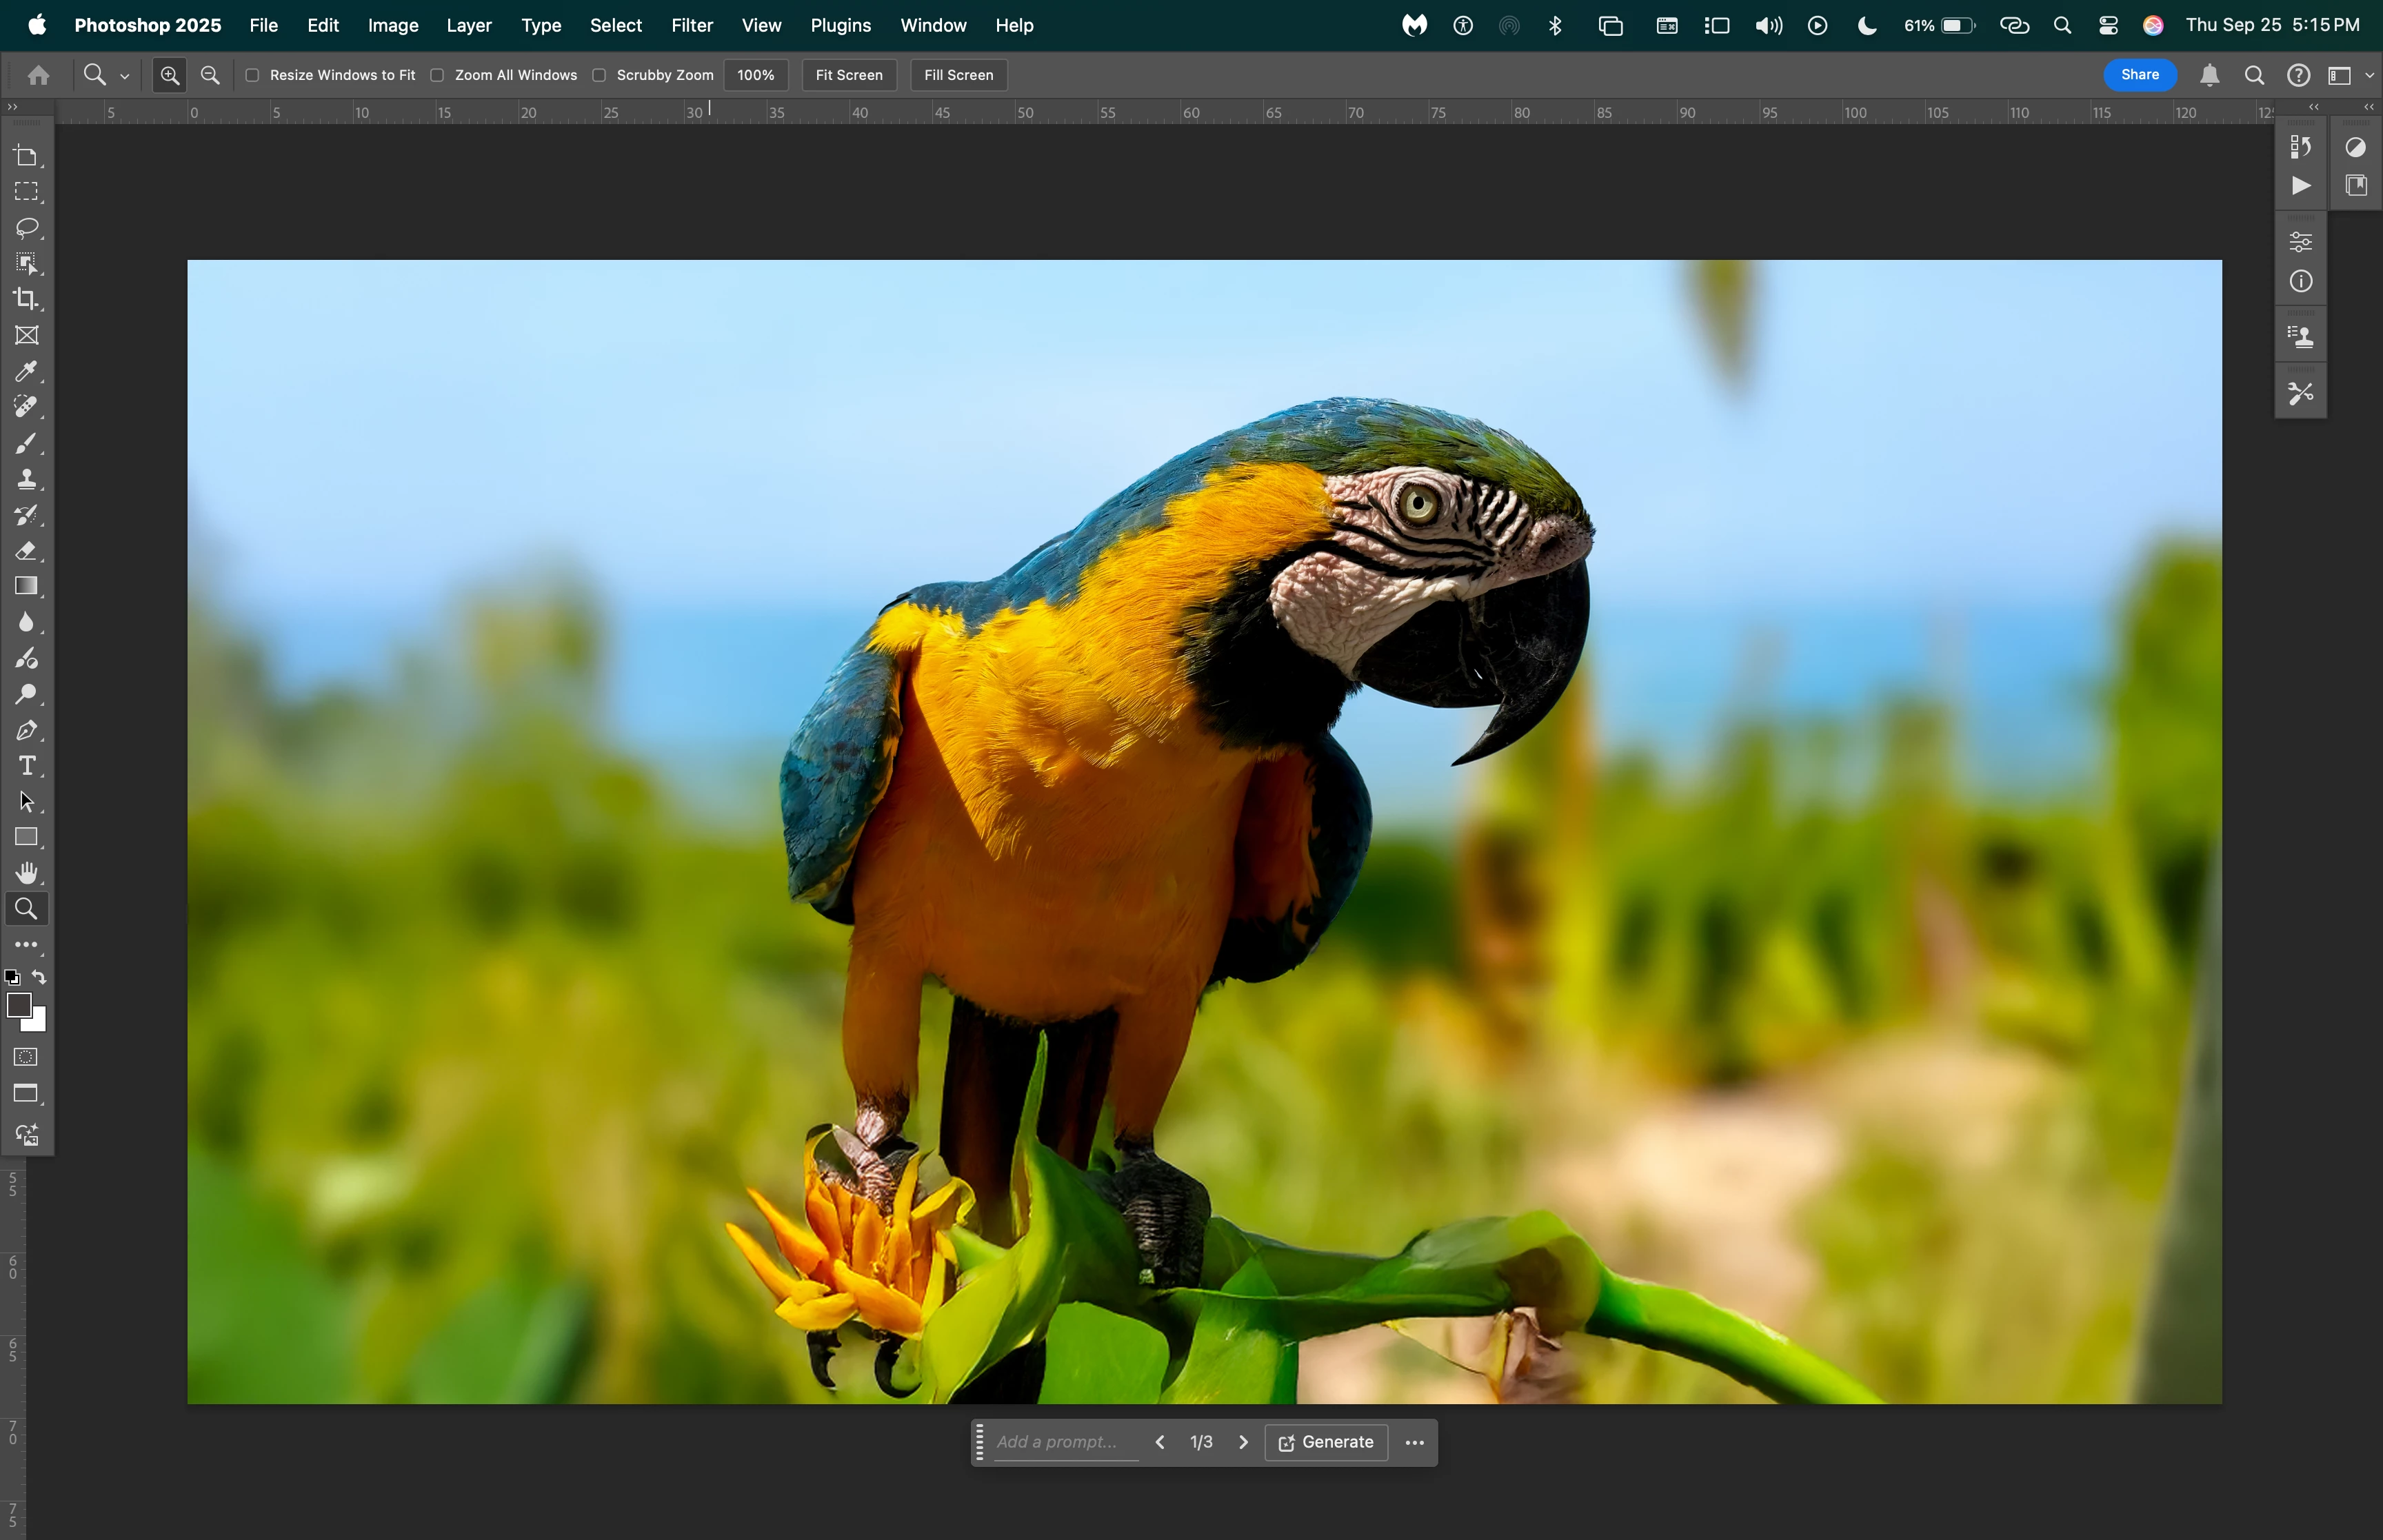
Task: Show next generated variation chevron
Action: click(1243, 1442)
